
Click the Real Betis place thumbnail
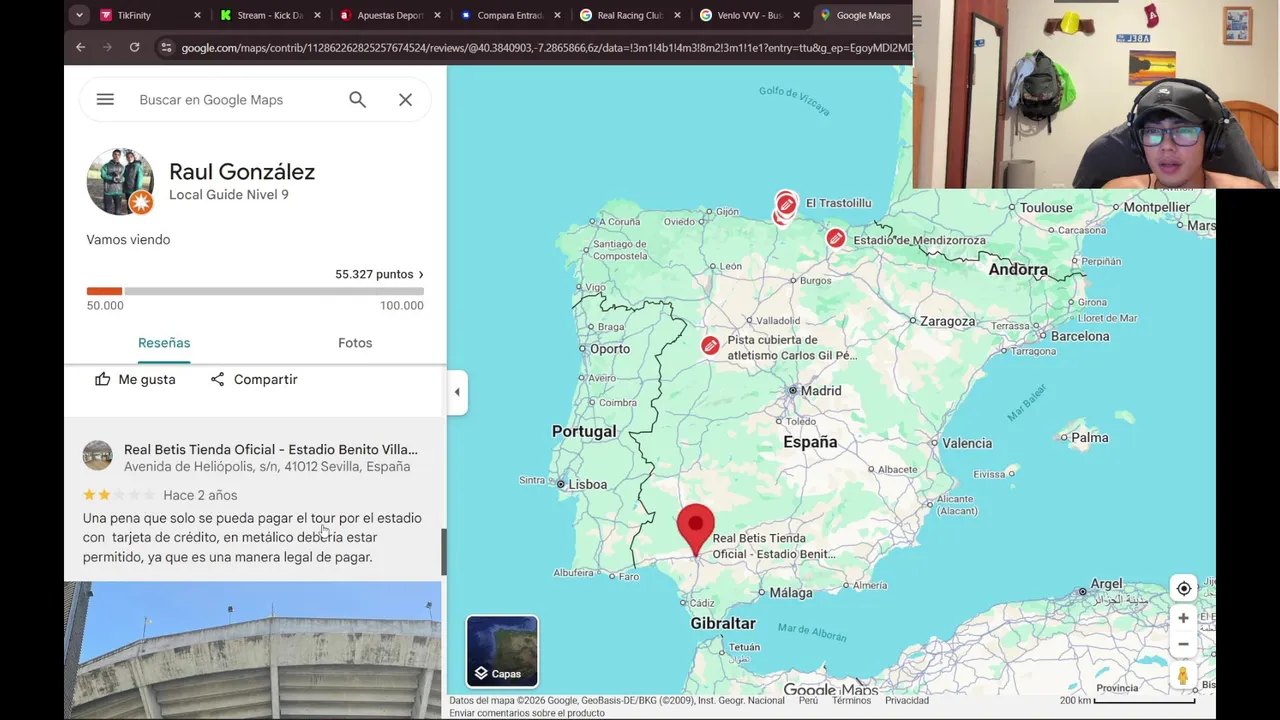[x=97, y=455]
